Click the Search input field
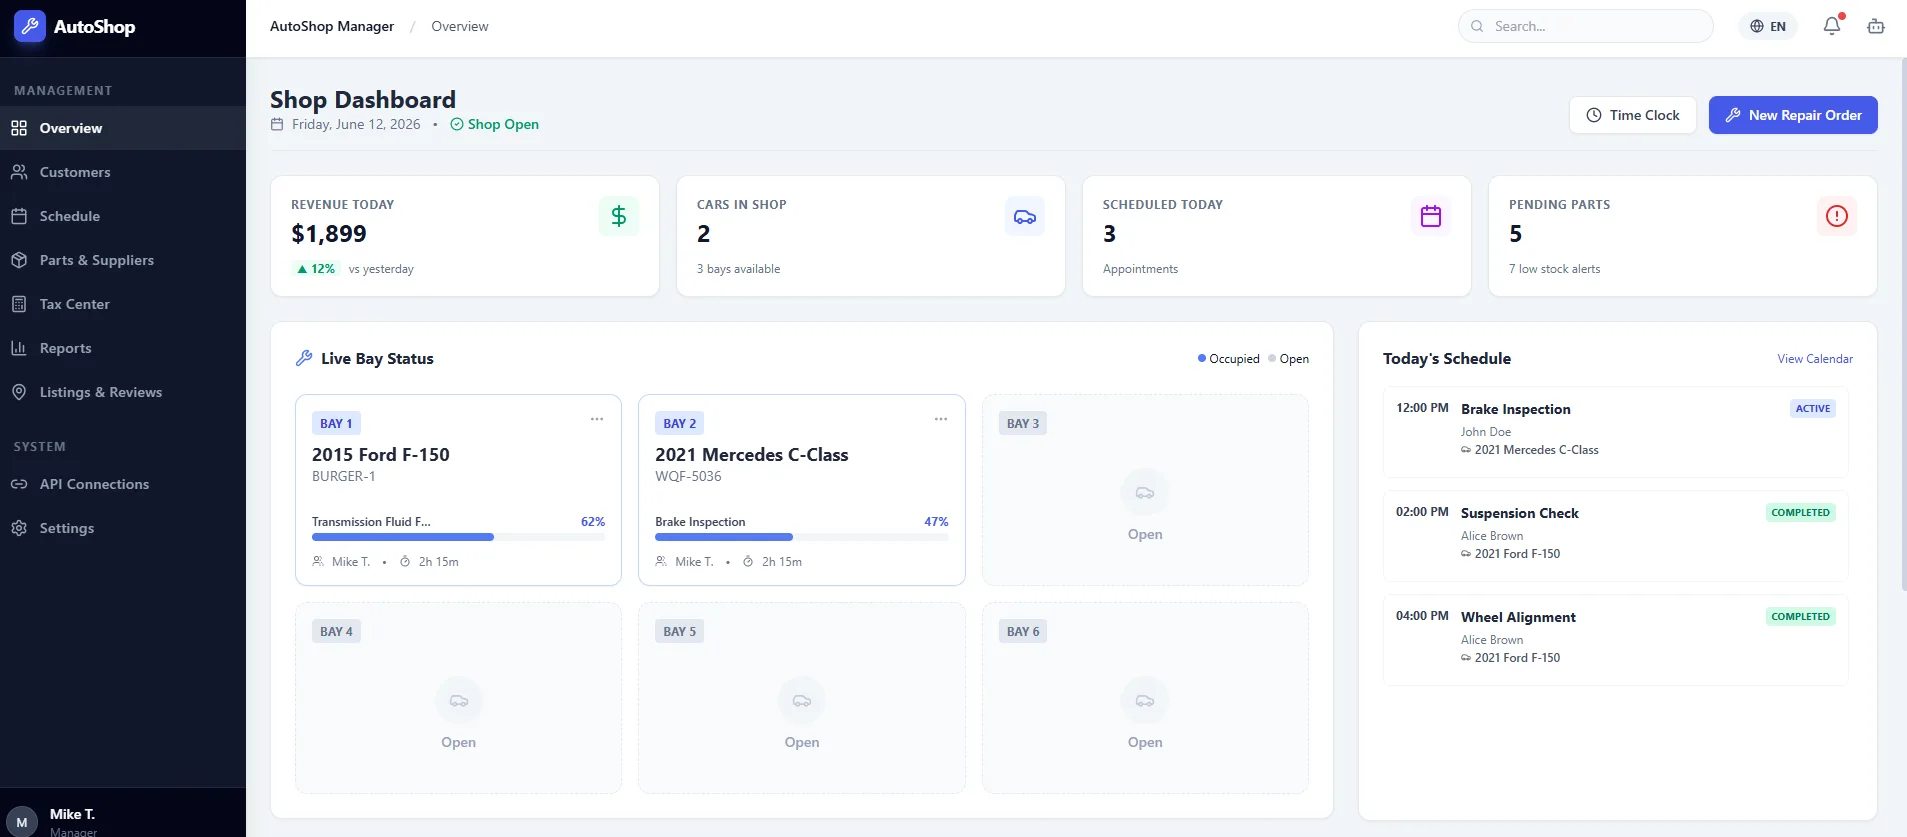 point(1586,26)
